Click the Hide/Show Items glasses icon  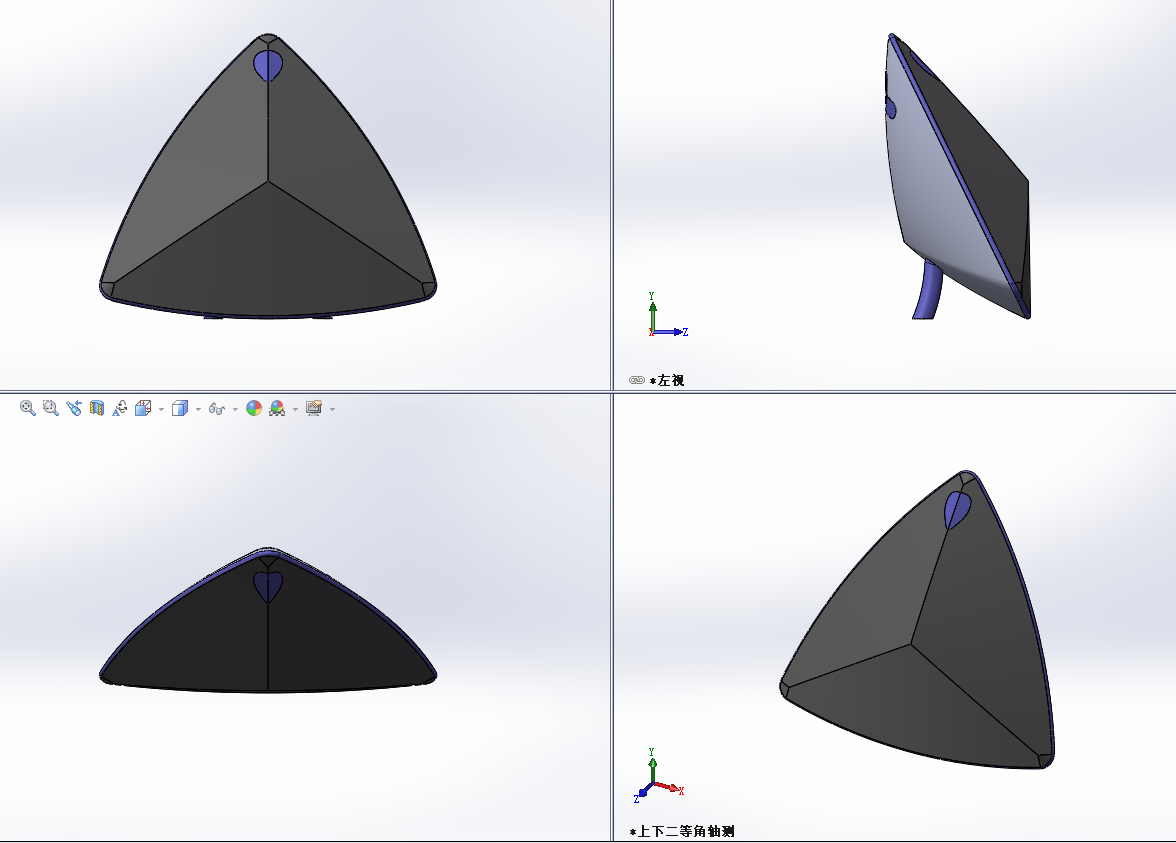coord(216,408)
